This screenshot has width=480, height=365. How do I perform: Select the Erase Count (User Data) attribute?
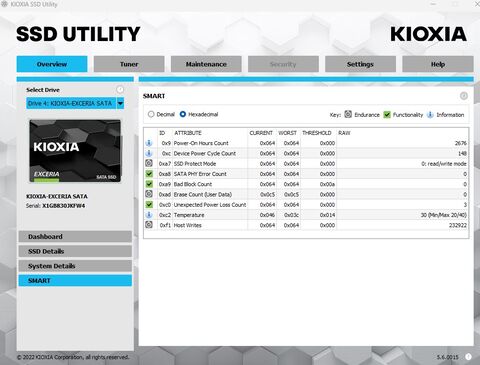(203, 194)
